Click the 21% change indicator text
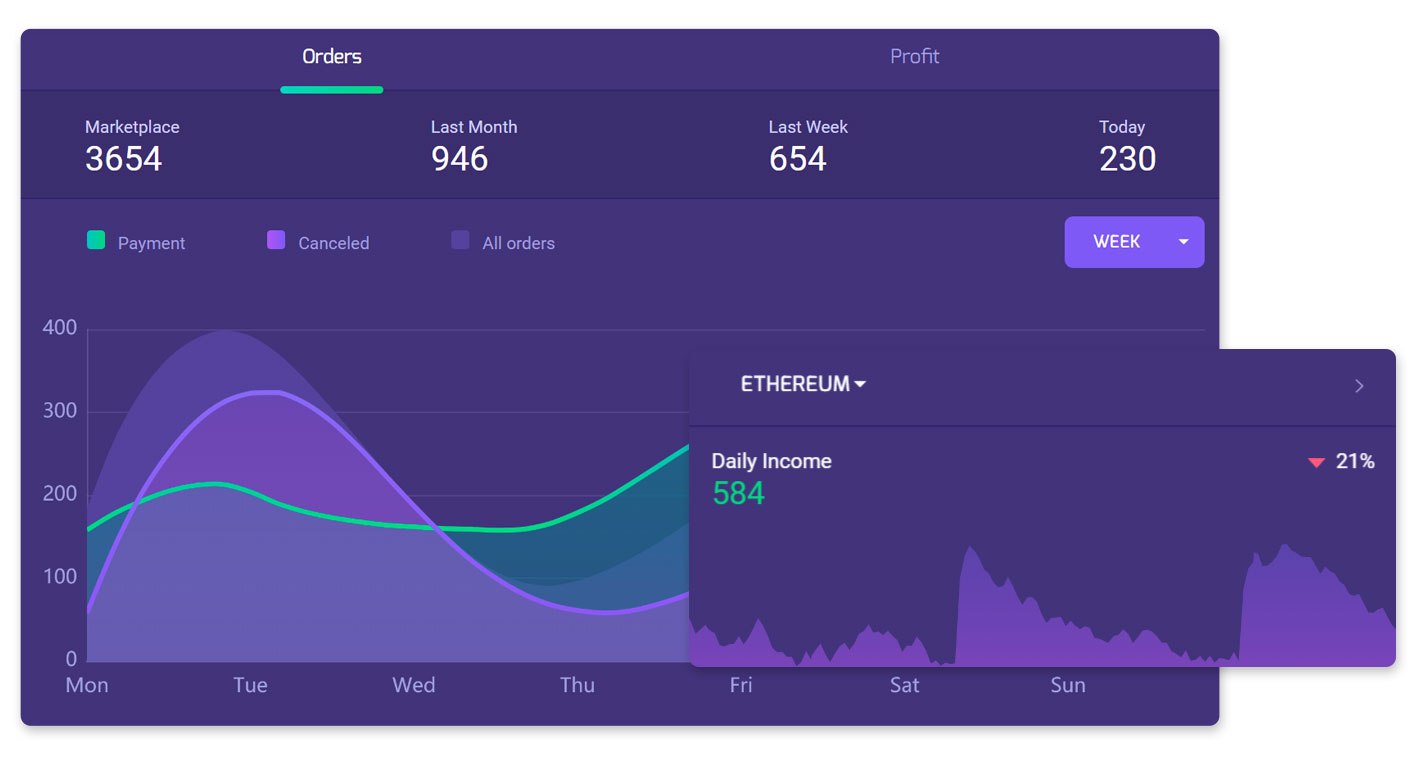 click(1355, 461)
